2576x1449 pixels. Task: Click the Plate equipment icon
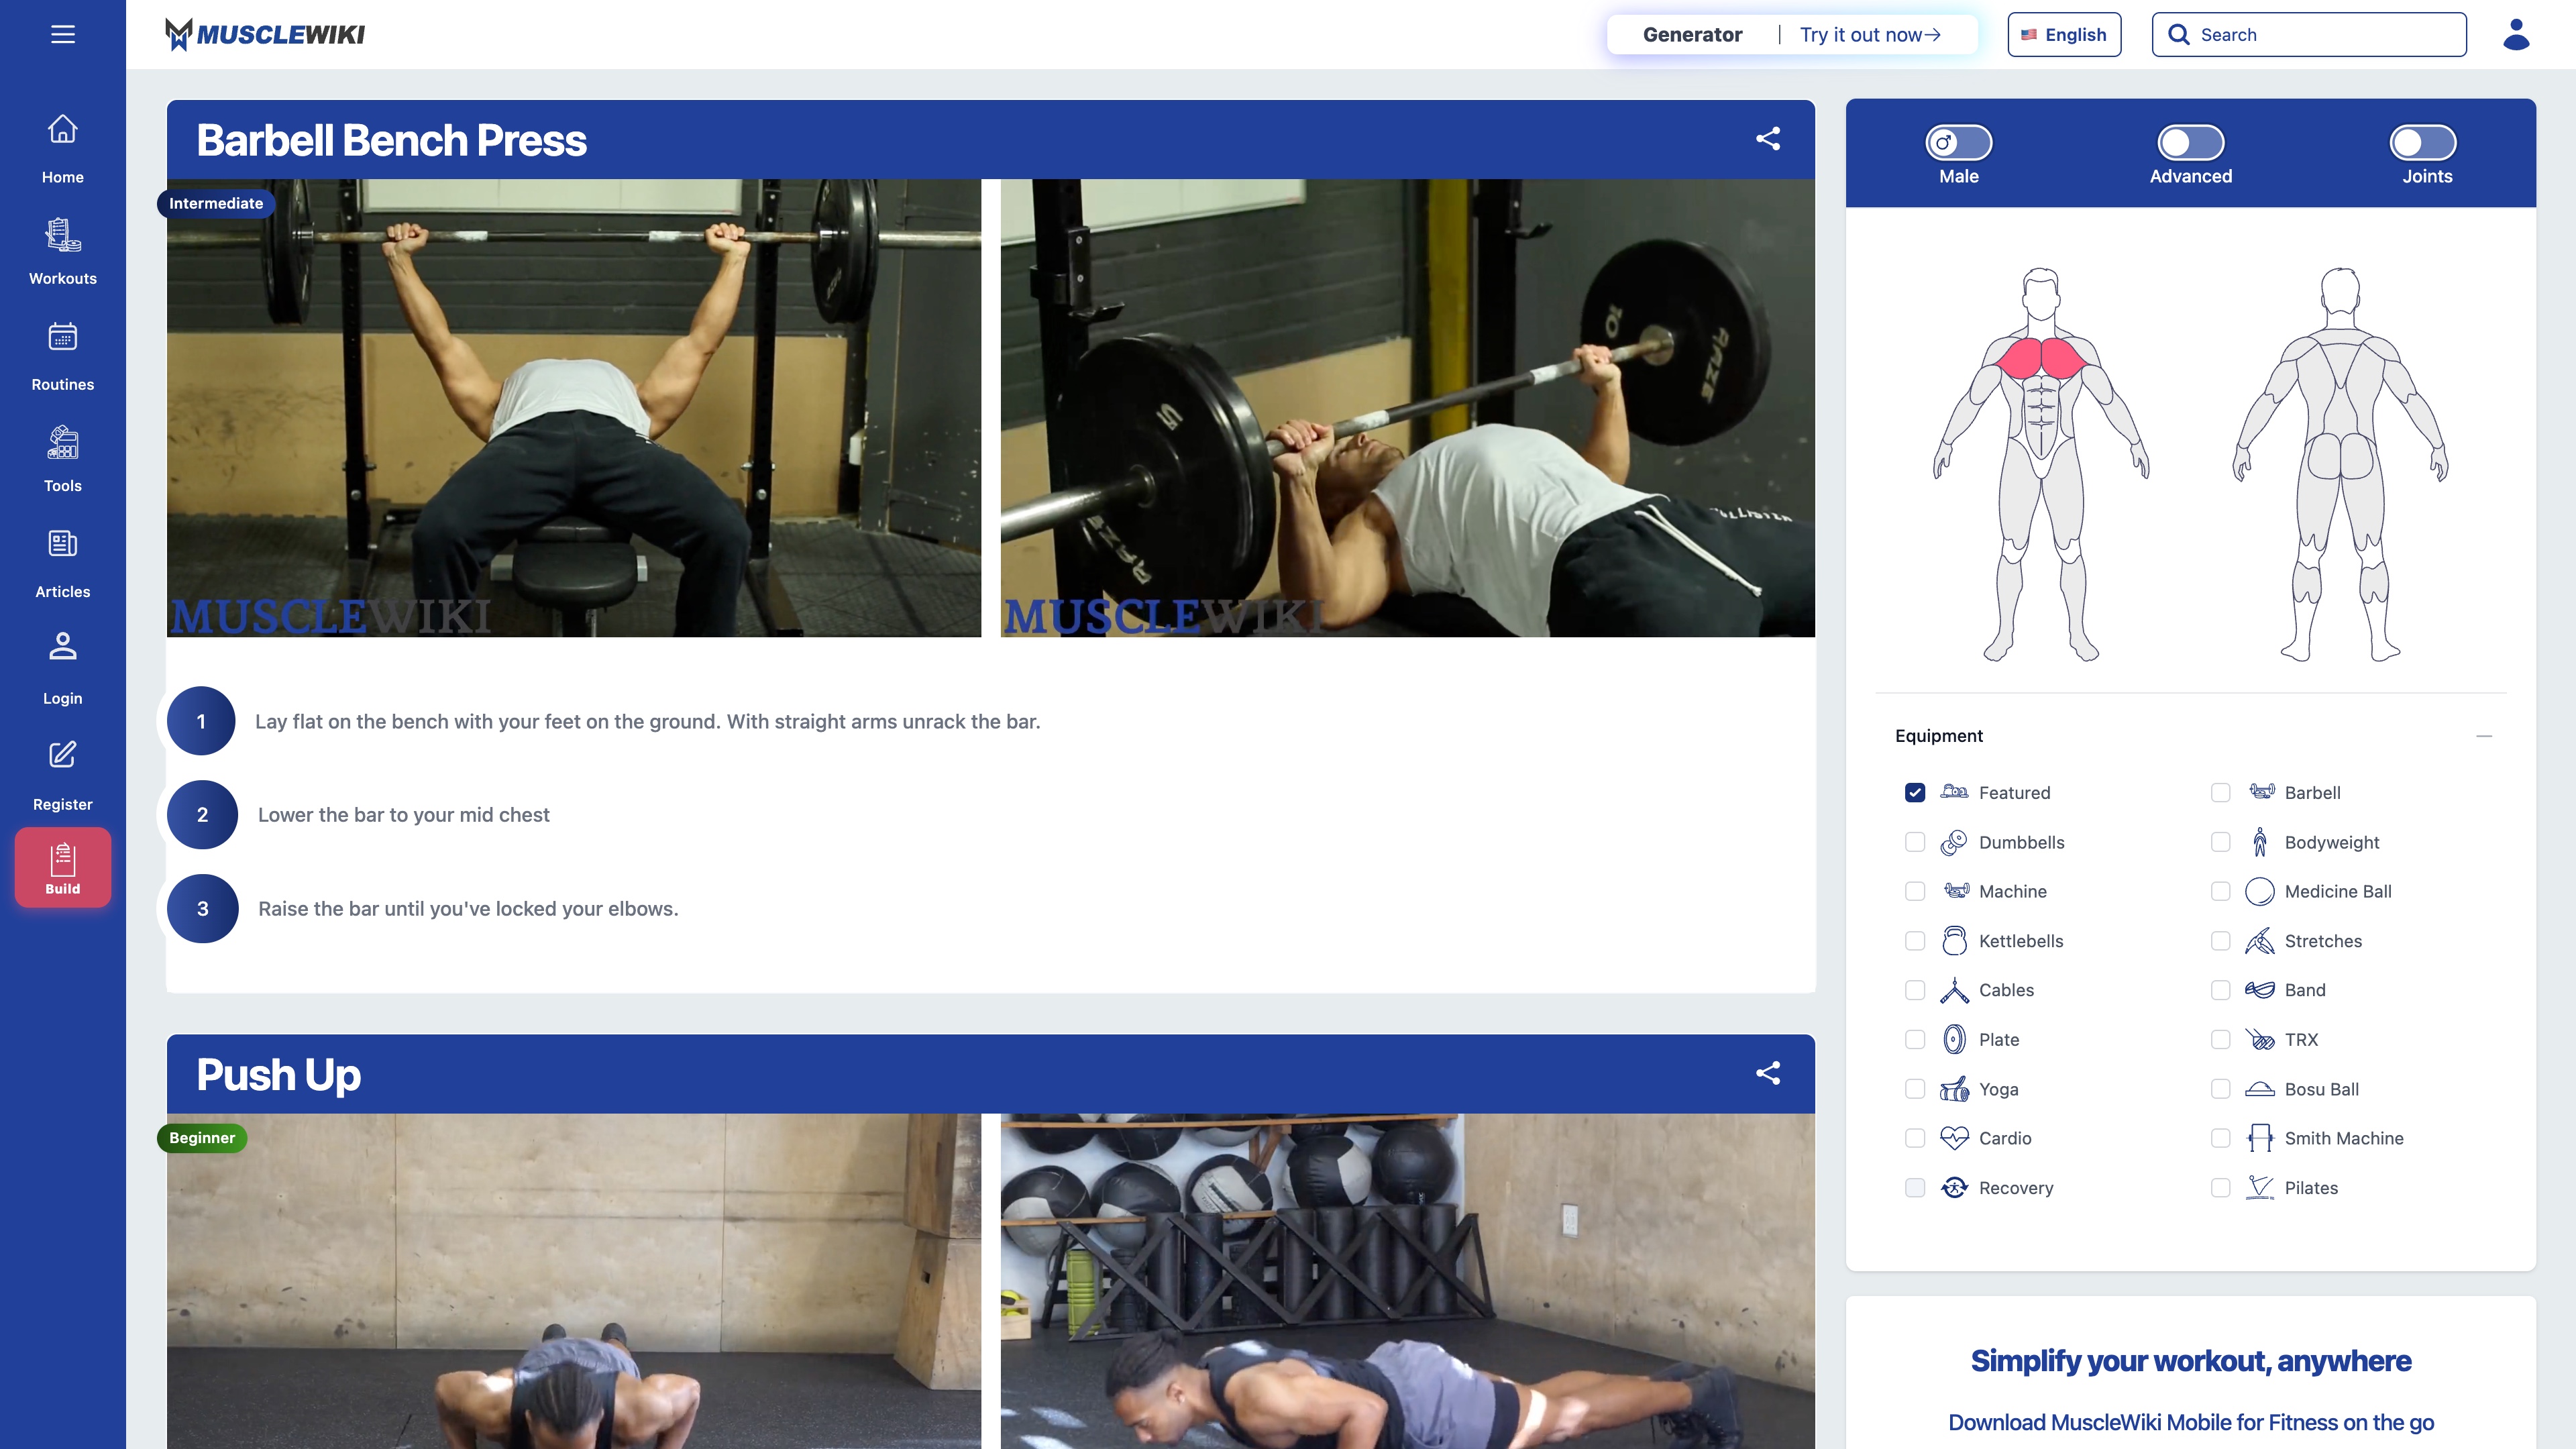coord(1954,1040)
